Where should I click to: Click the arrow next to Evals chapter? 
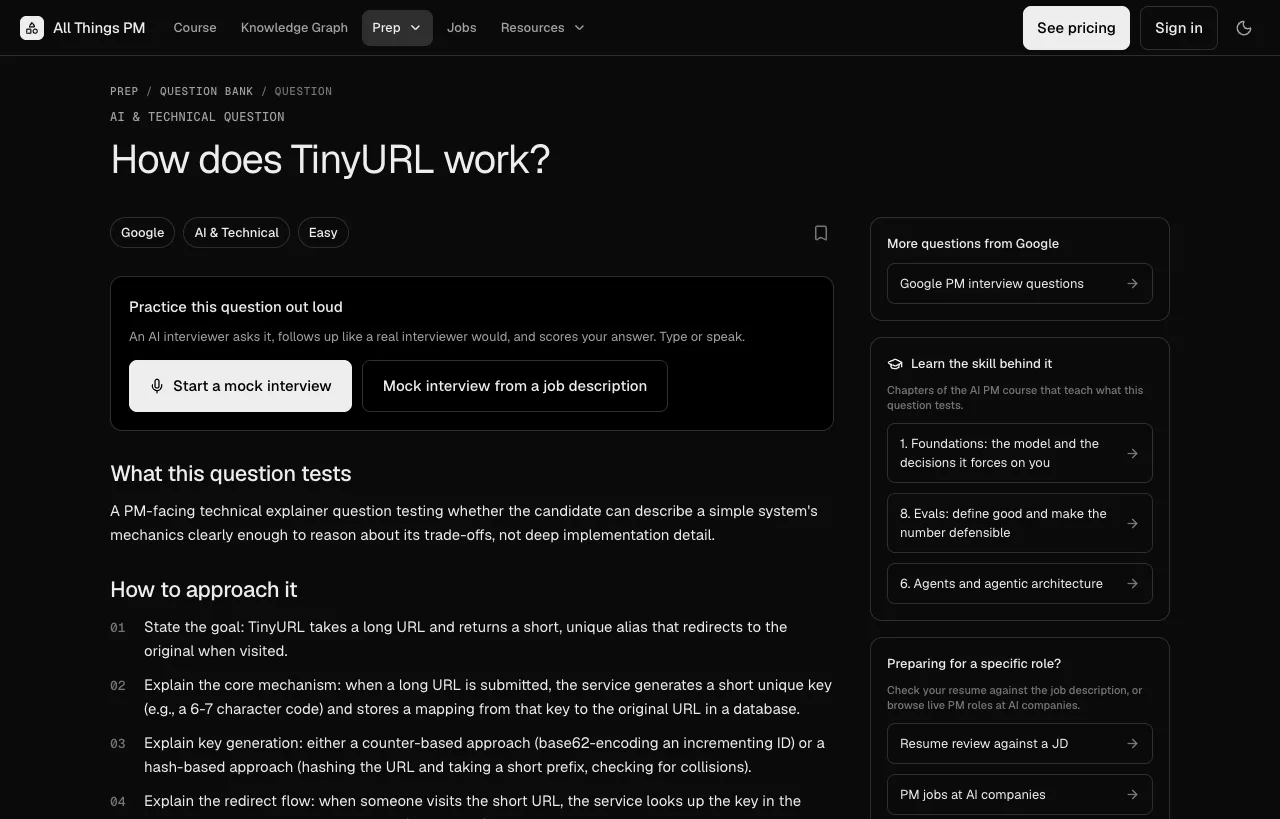click(1132, 523)
